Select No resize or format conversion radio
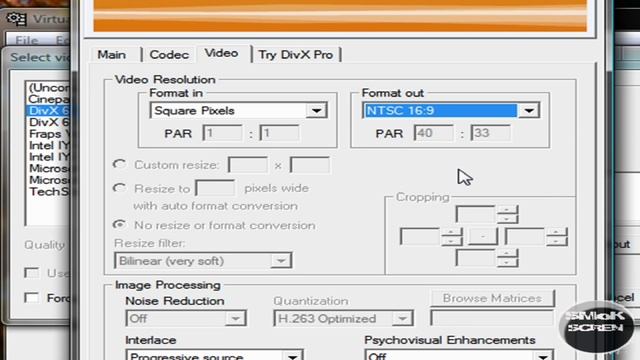This screenshot has width=640, height=360. (119, 225)
